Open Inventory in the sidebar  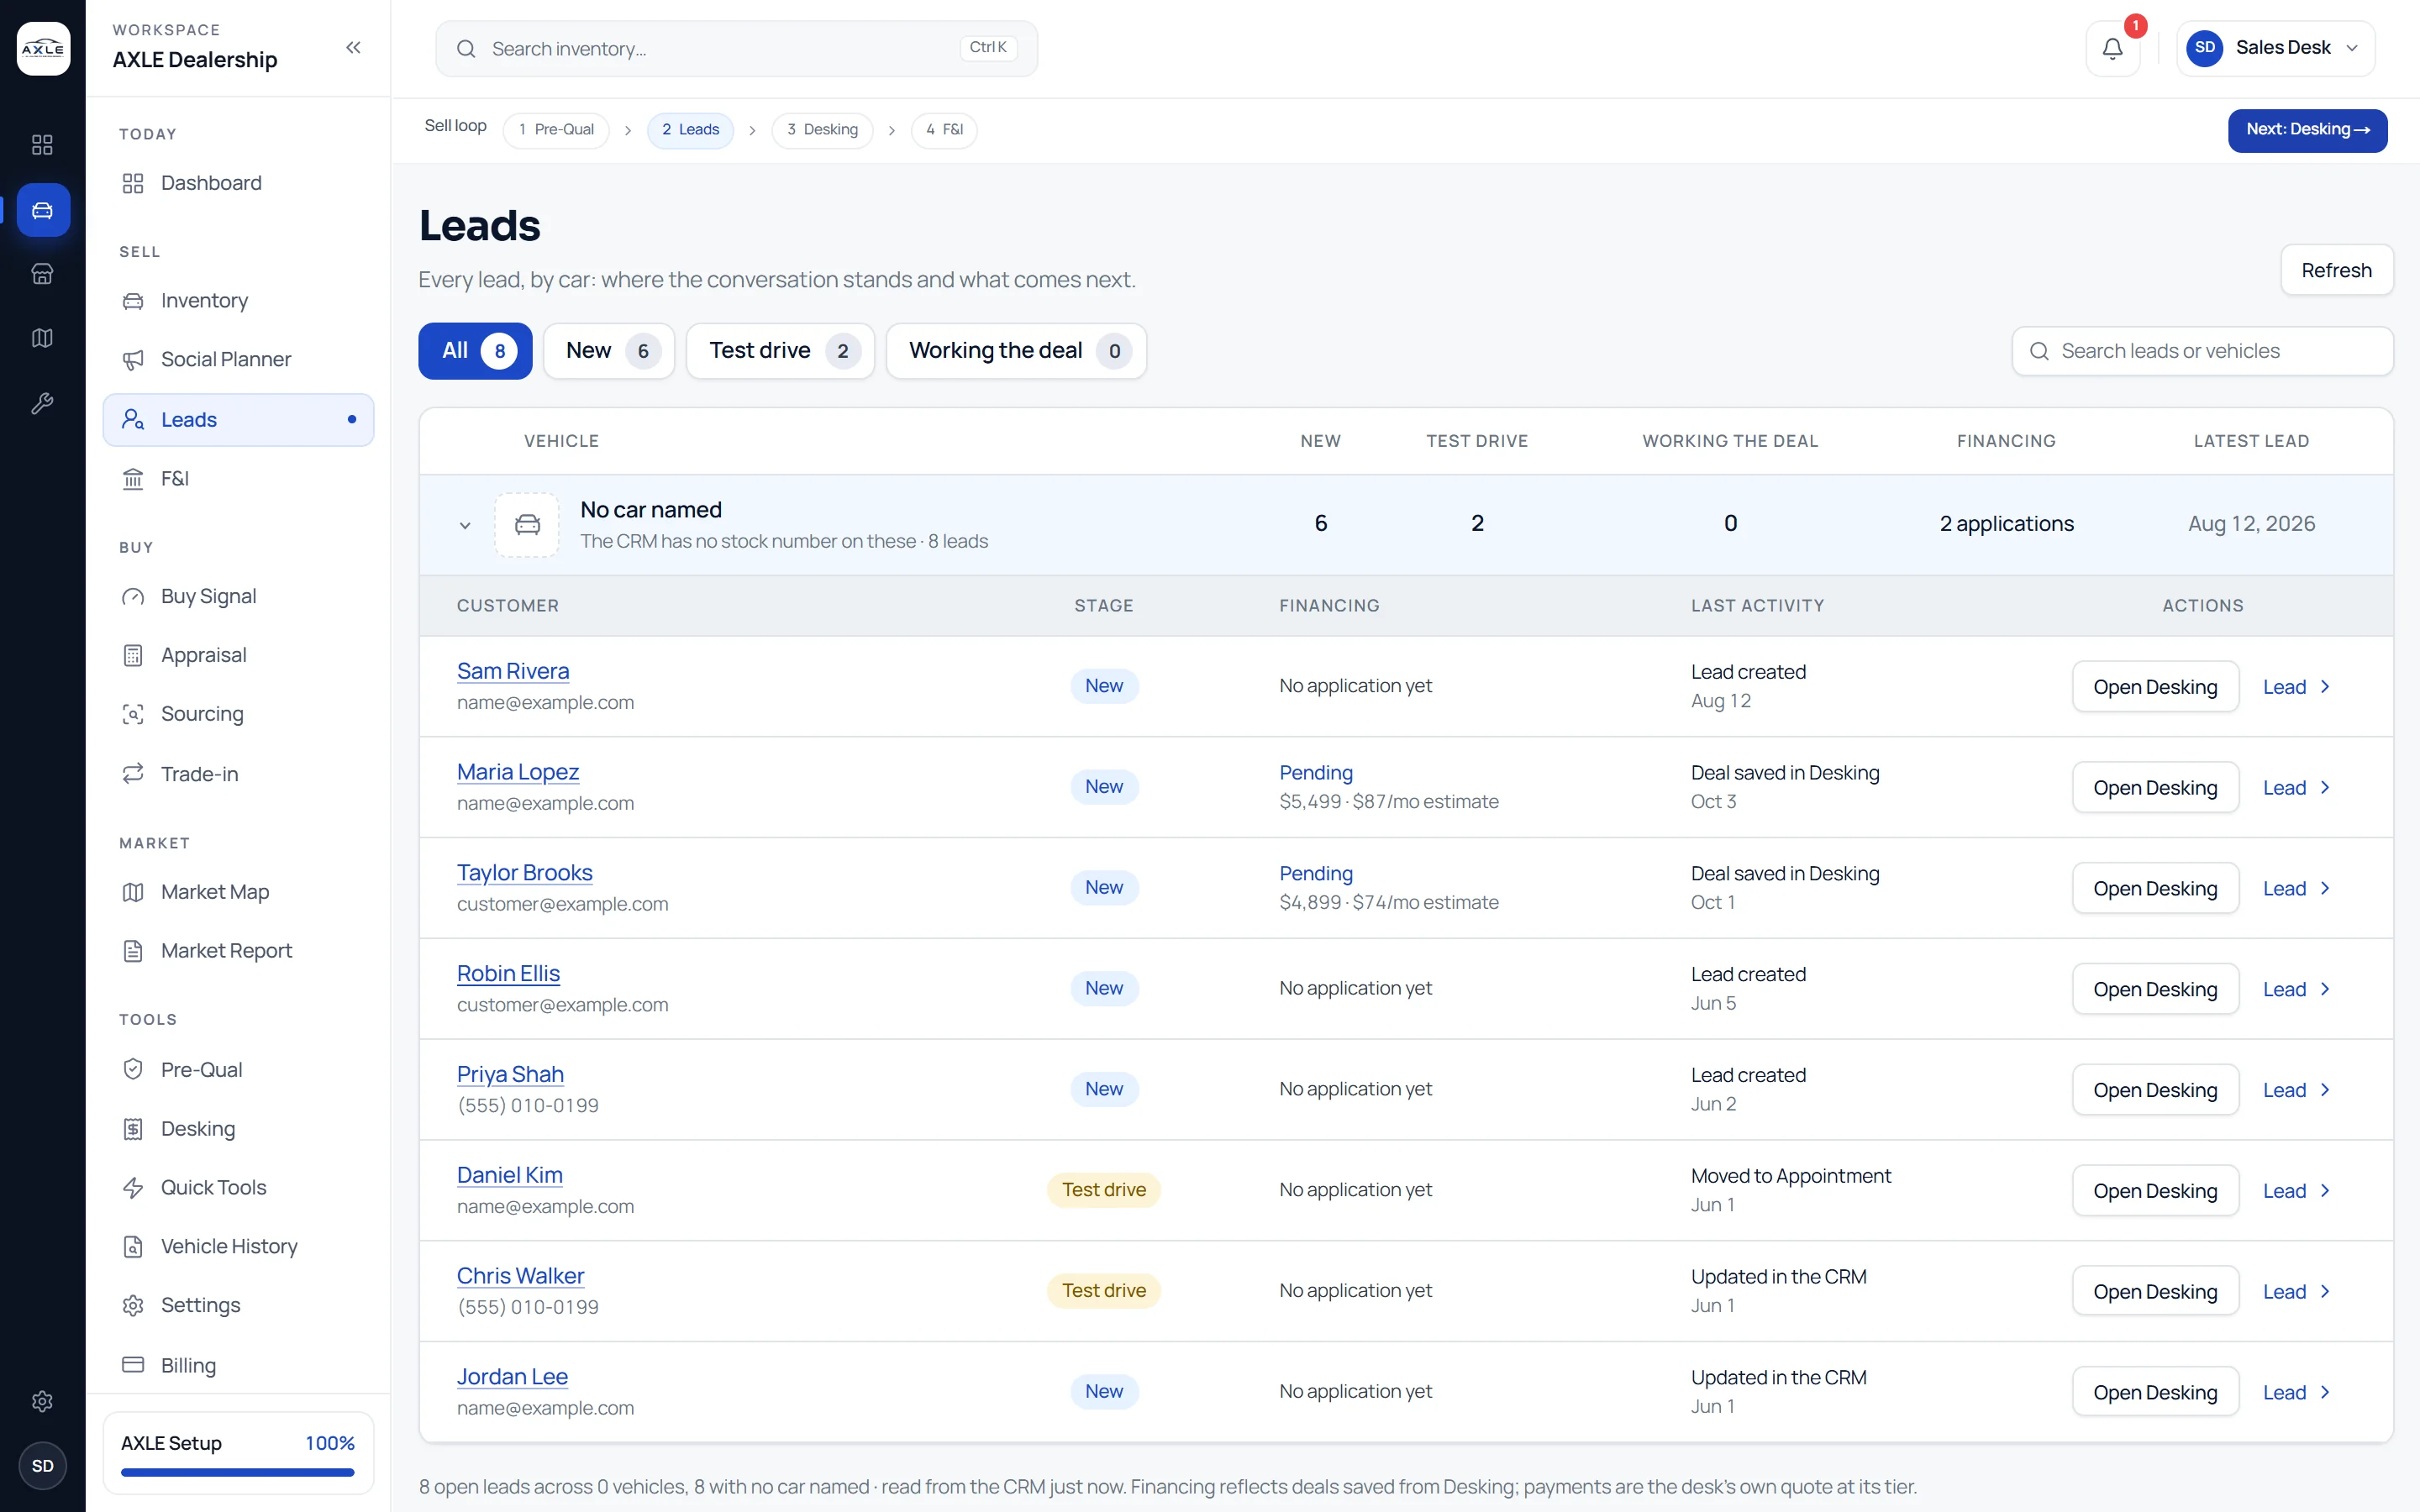click(x=238, y=301)
